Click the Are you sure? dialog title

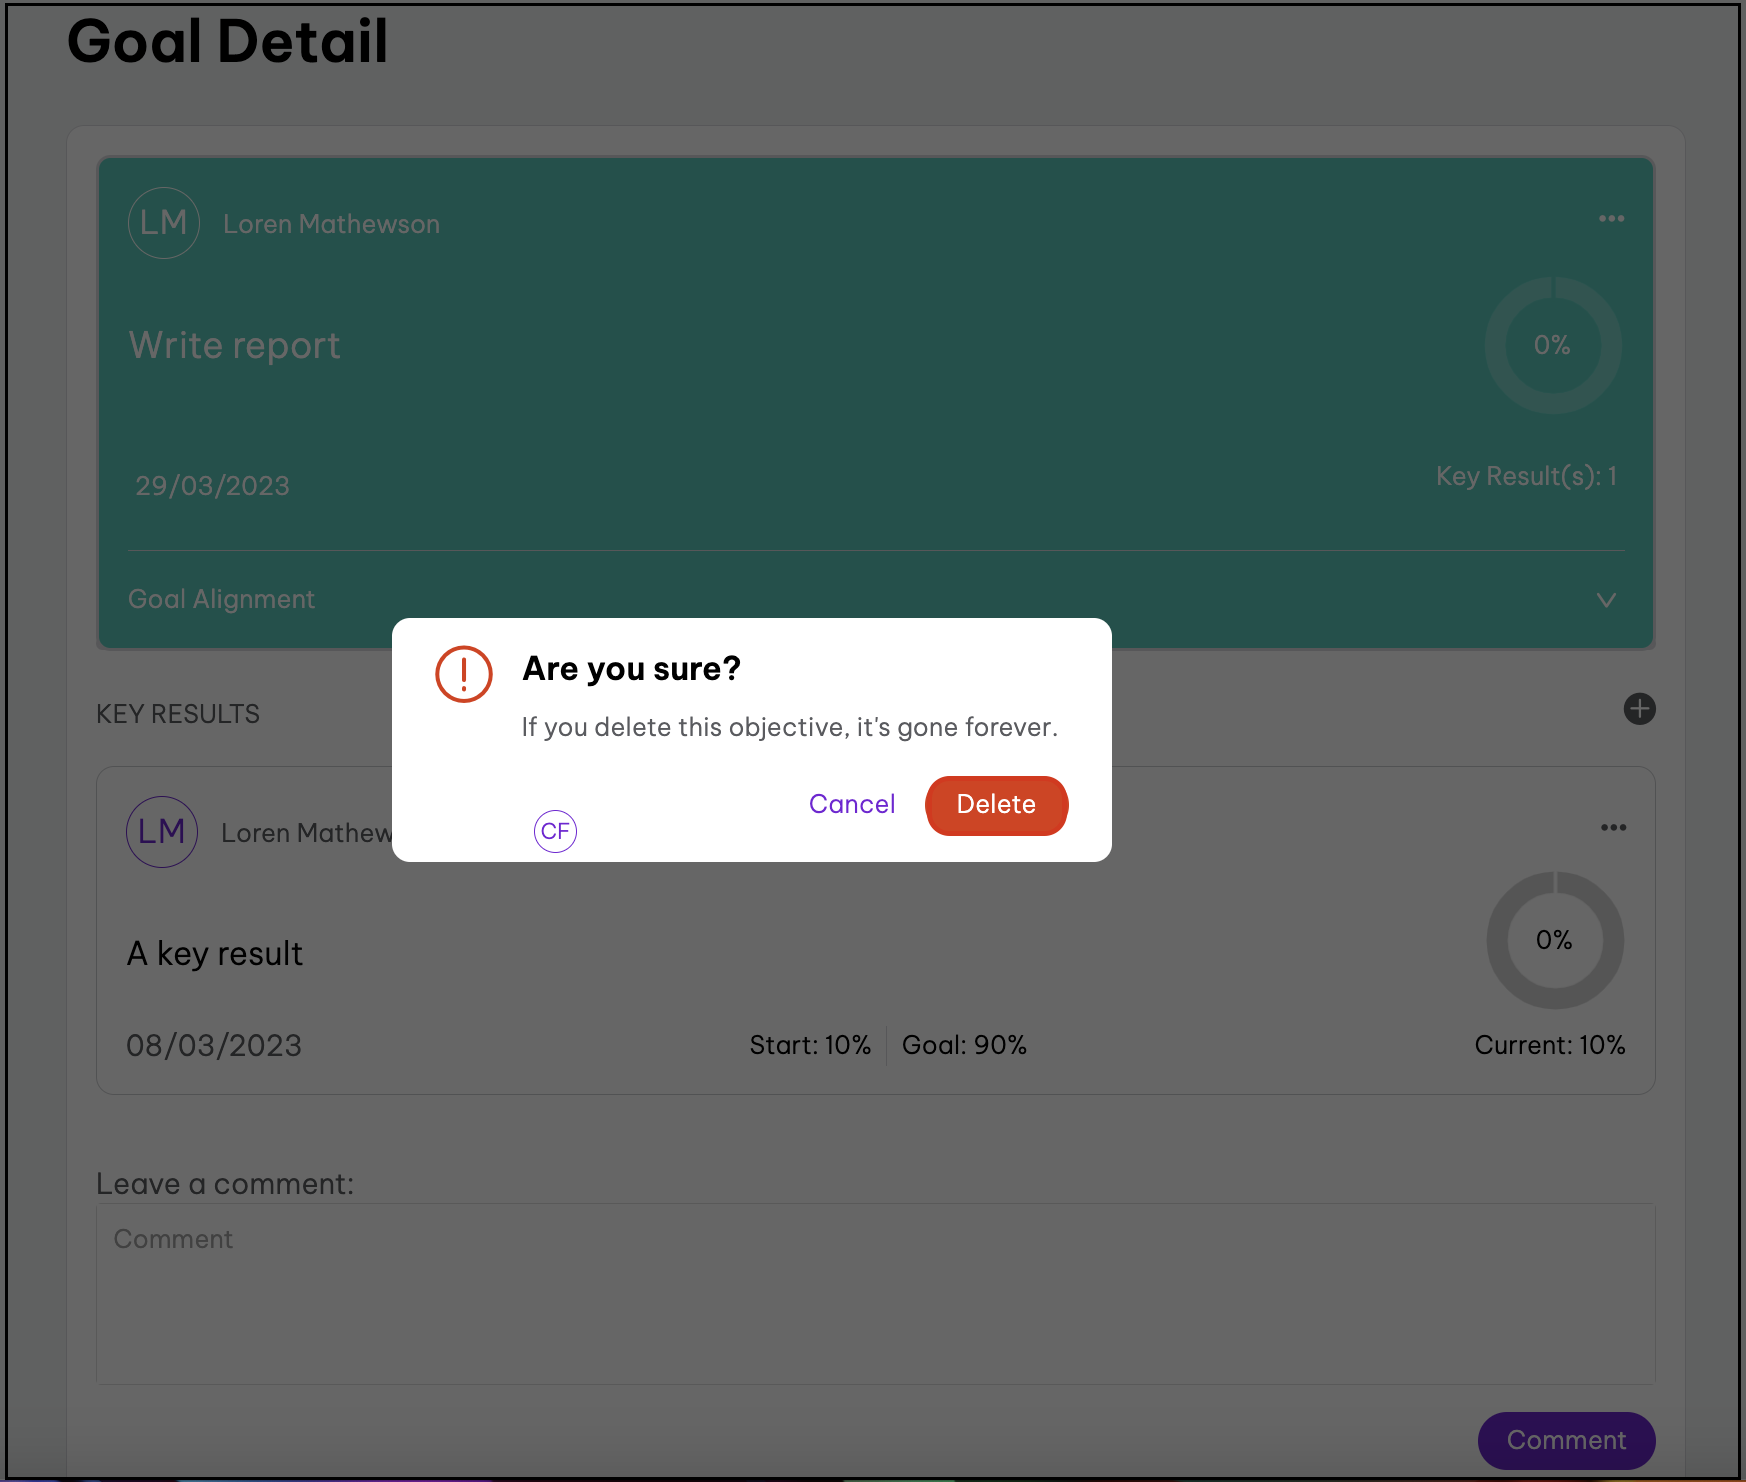point(632,668)
